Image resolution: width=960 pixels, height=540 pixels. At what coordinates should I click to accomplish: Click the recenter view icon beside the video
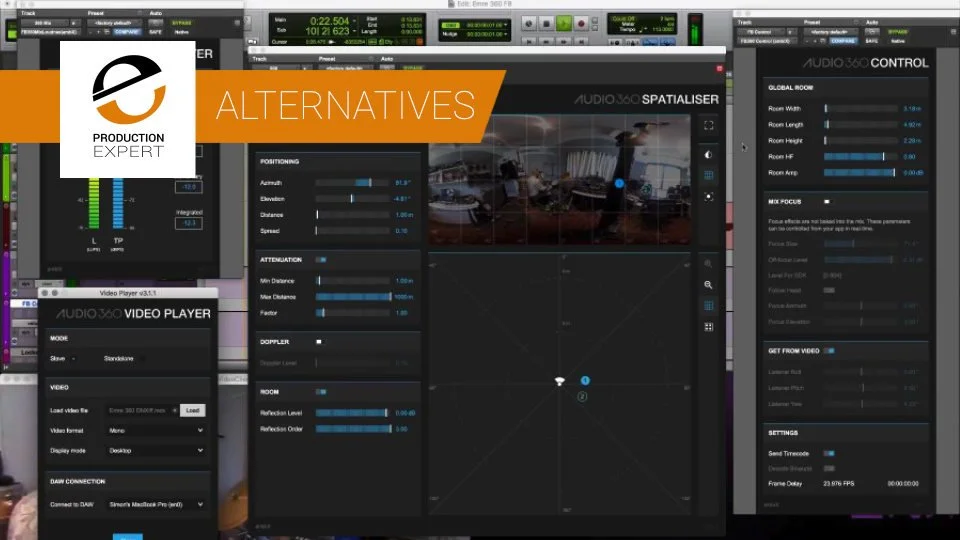[708, 197]
